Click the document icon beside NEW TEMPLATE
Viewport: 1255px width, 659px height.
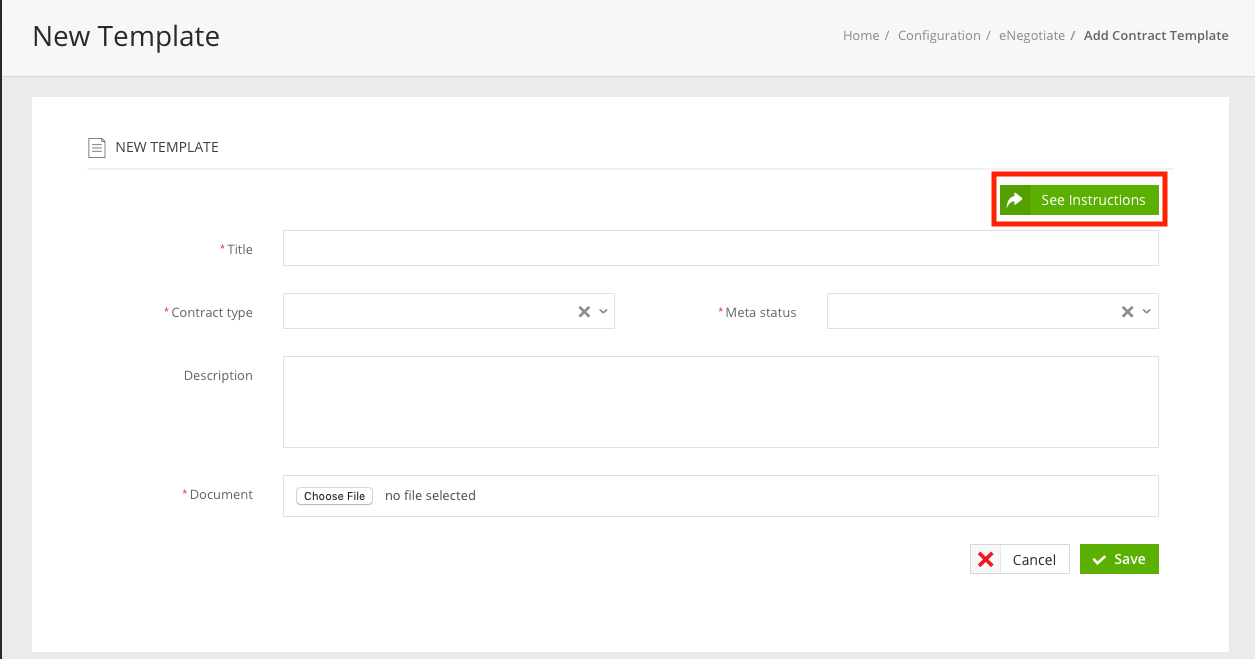97,148
